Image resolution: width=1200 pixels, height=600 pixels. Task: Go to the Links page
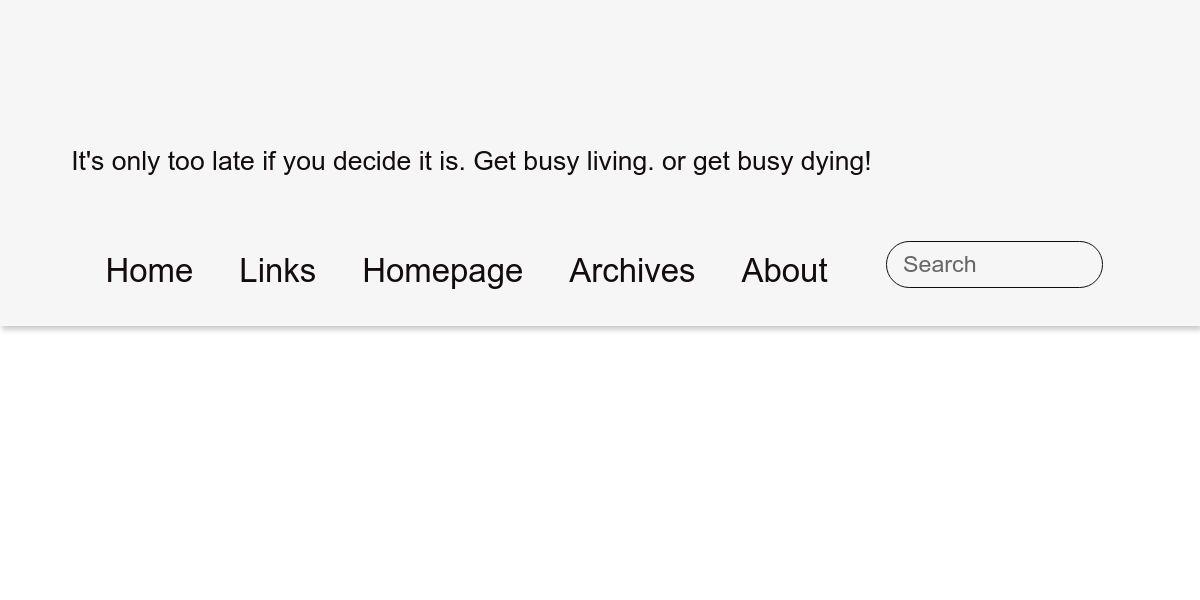[277, 271]
